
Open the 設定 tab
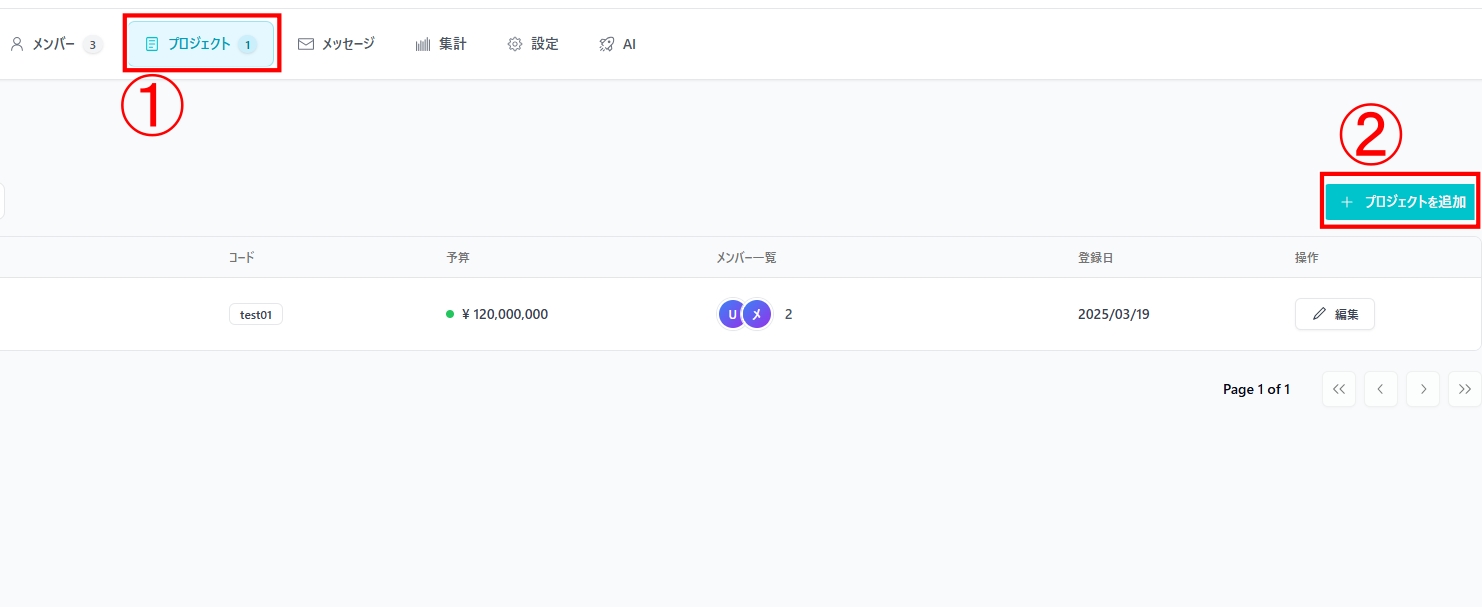pyautogui.click(x=533, y=44)
